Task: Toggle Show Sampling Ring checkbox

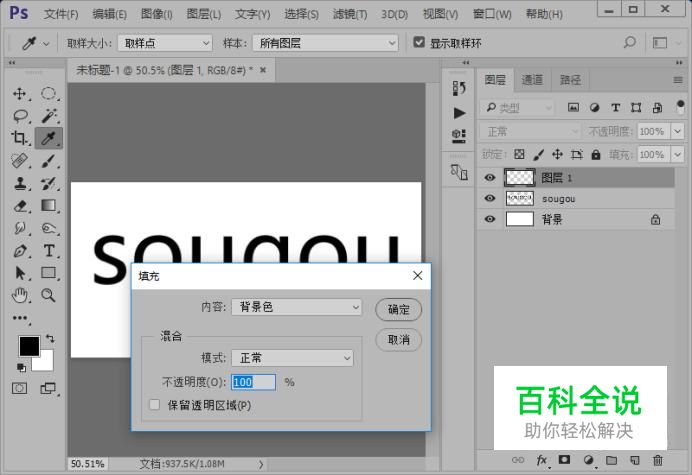Action: click(419, 42)
